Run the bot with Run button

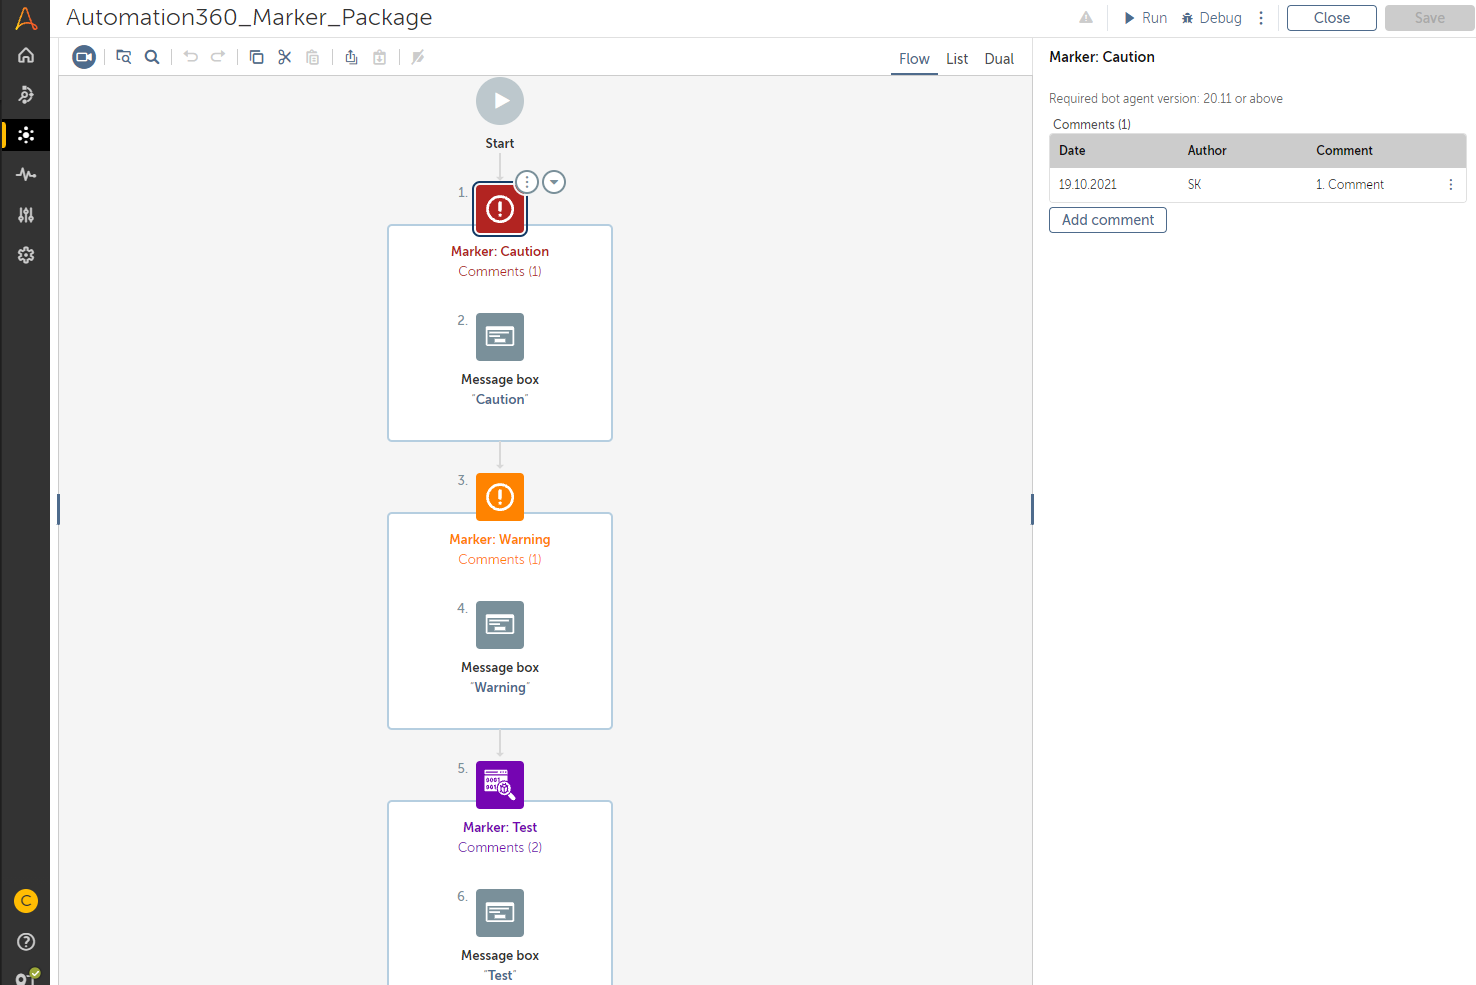click(1145, 18)
